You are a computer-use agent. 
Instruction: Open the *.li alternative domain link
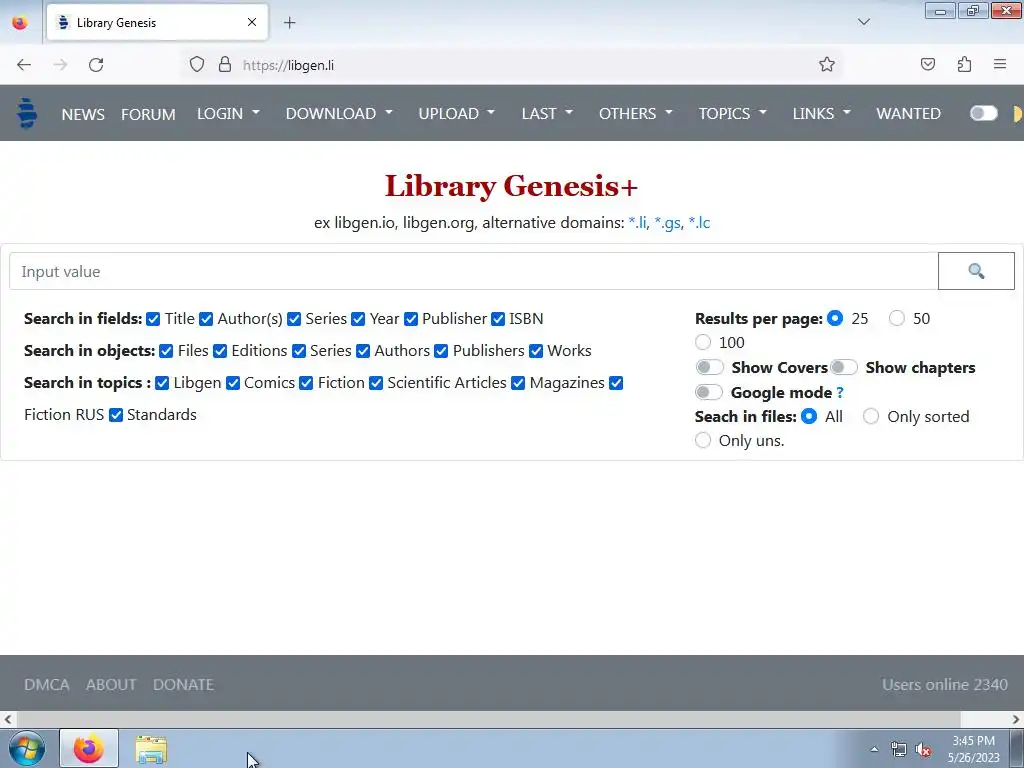click(637, 223)
